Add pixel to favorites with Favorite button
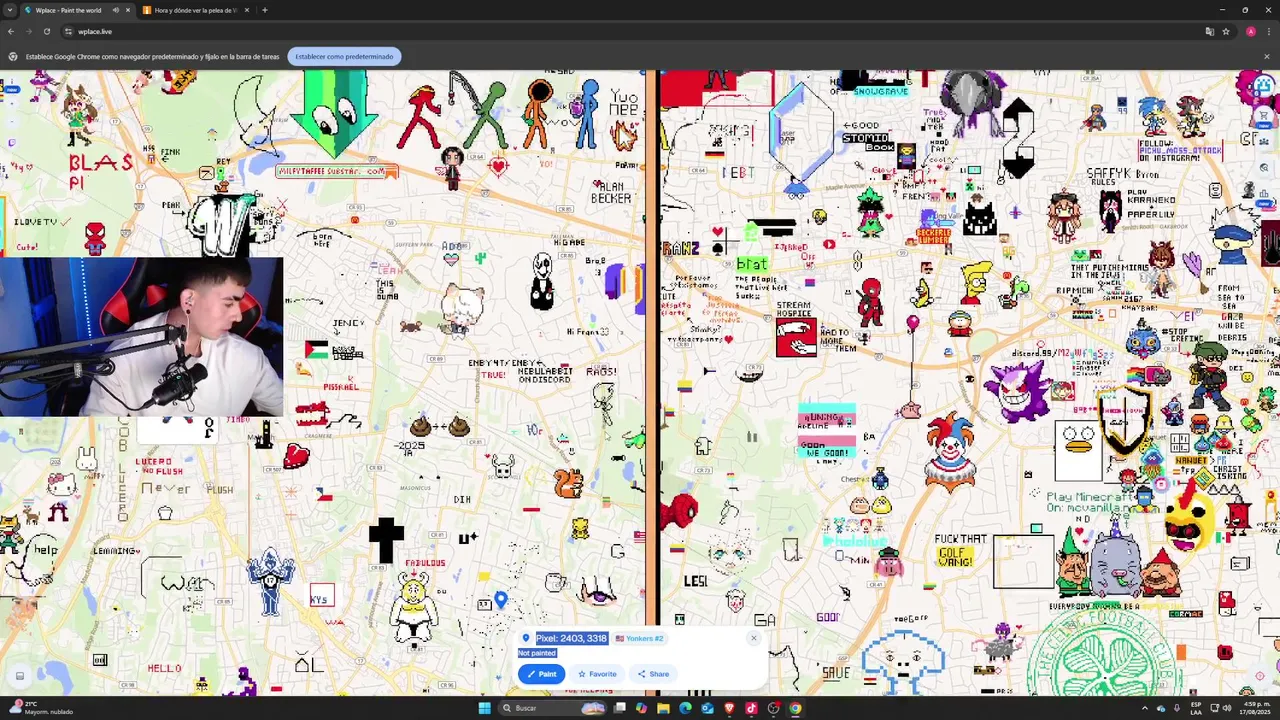The width and height of the screenshot is (1280, 720). click(x=597, y=674)
